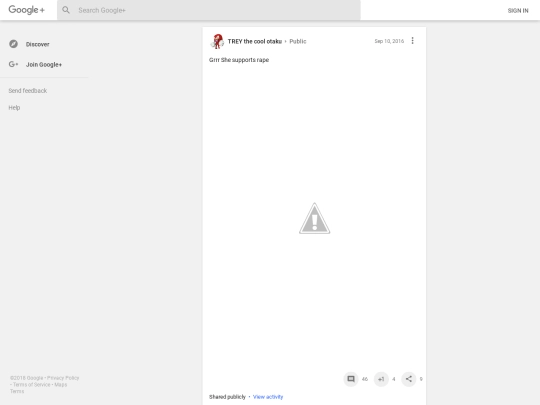Screen dimensions: 540x405
Task: Click the Discover compass icon
Action: click(13, 44)
